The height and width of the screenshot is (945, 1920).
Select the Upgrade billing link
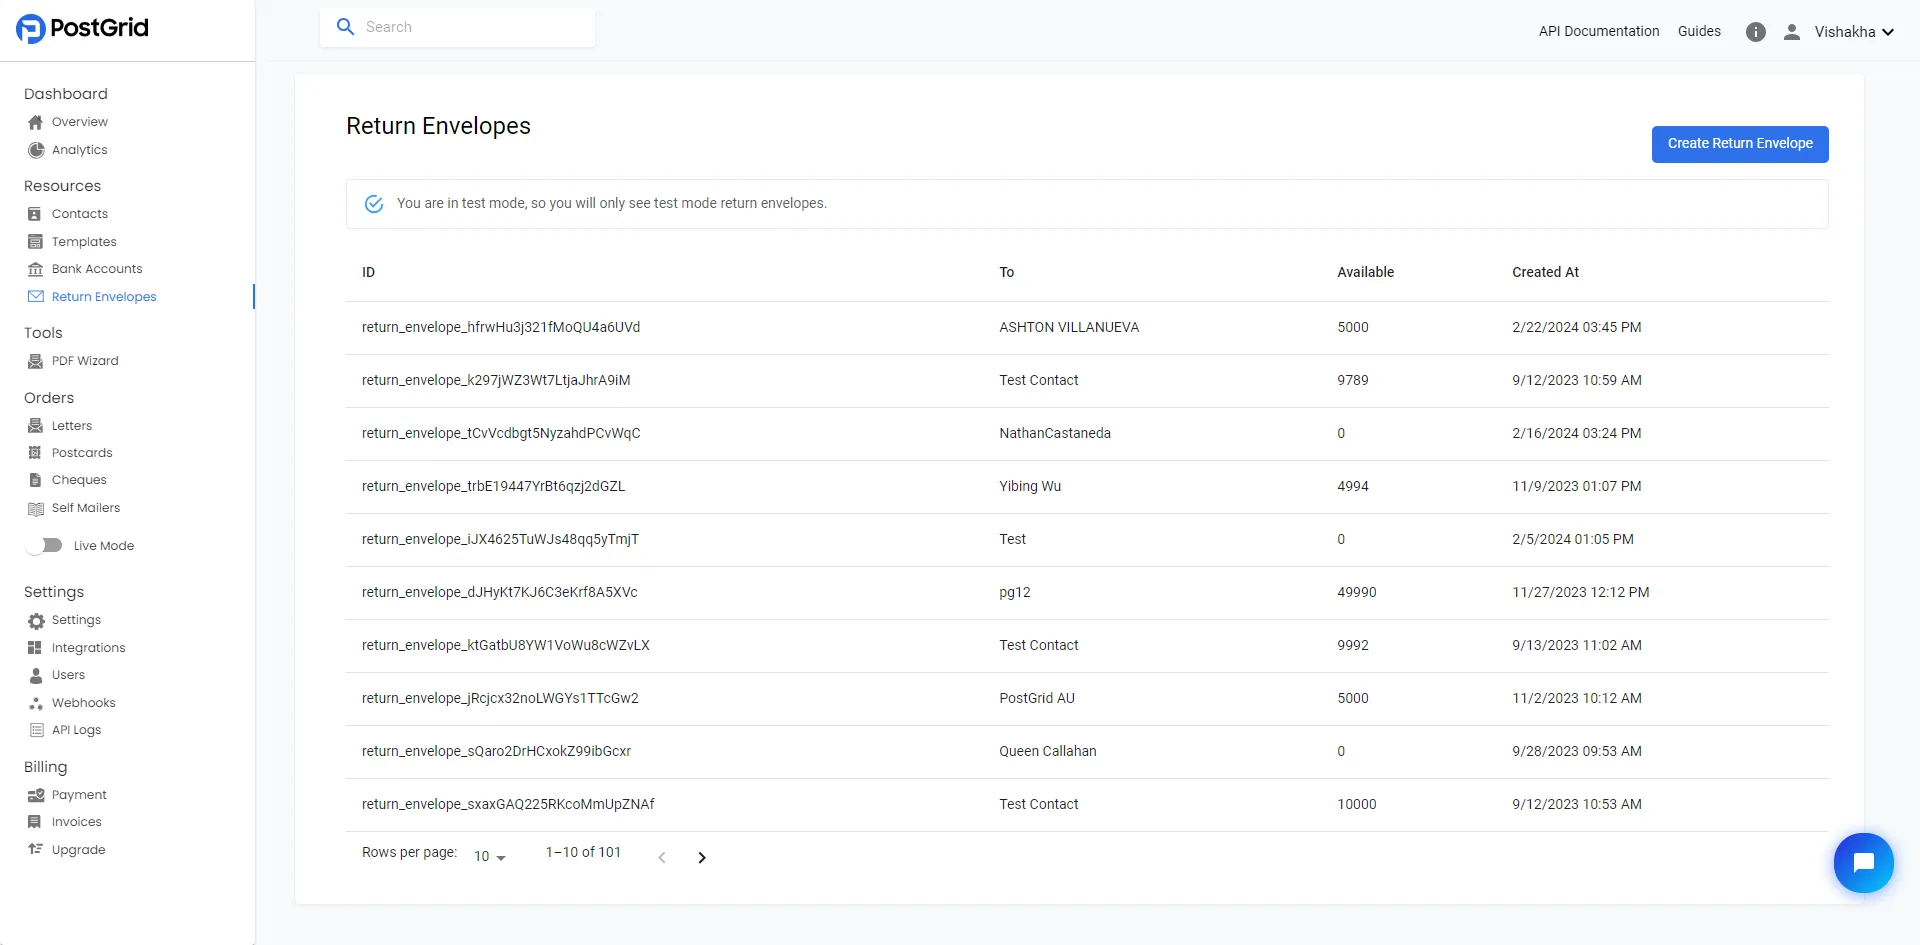78,849
